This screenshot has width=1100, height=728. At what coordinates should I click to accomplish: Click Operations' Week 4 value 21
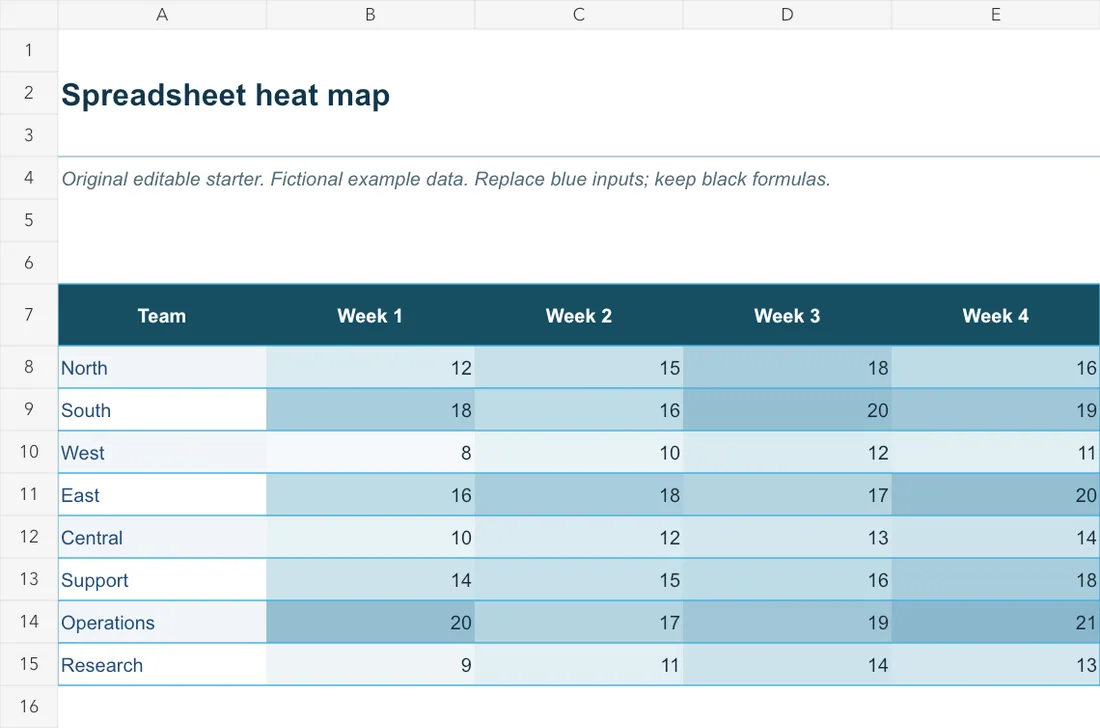(995, 622)
